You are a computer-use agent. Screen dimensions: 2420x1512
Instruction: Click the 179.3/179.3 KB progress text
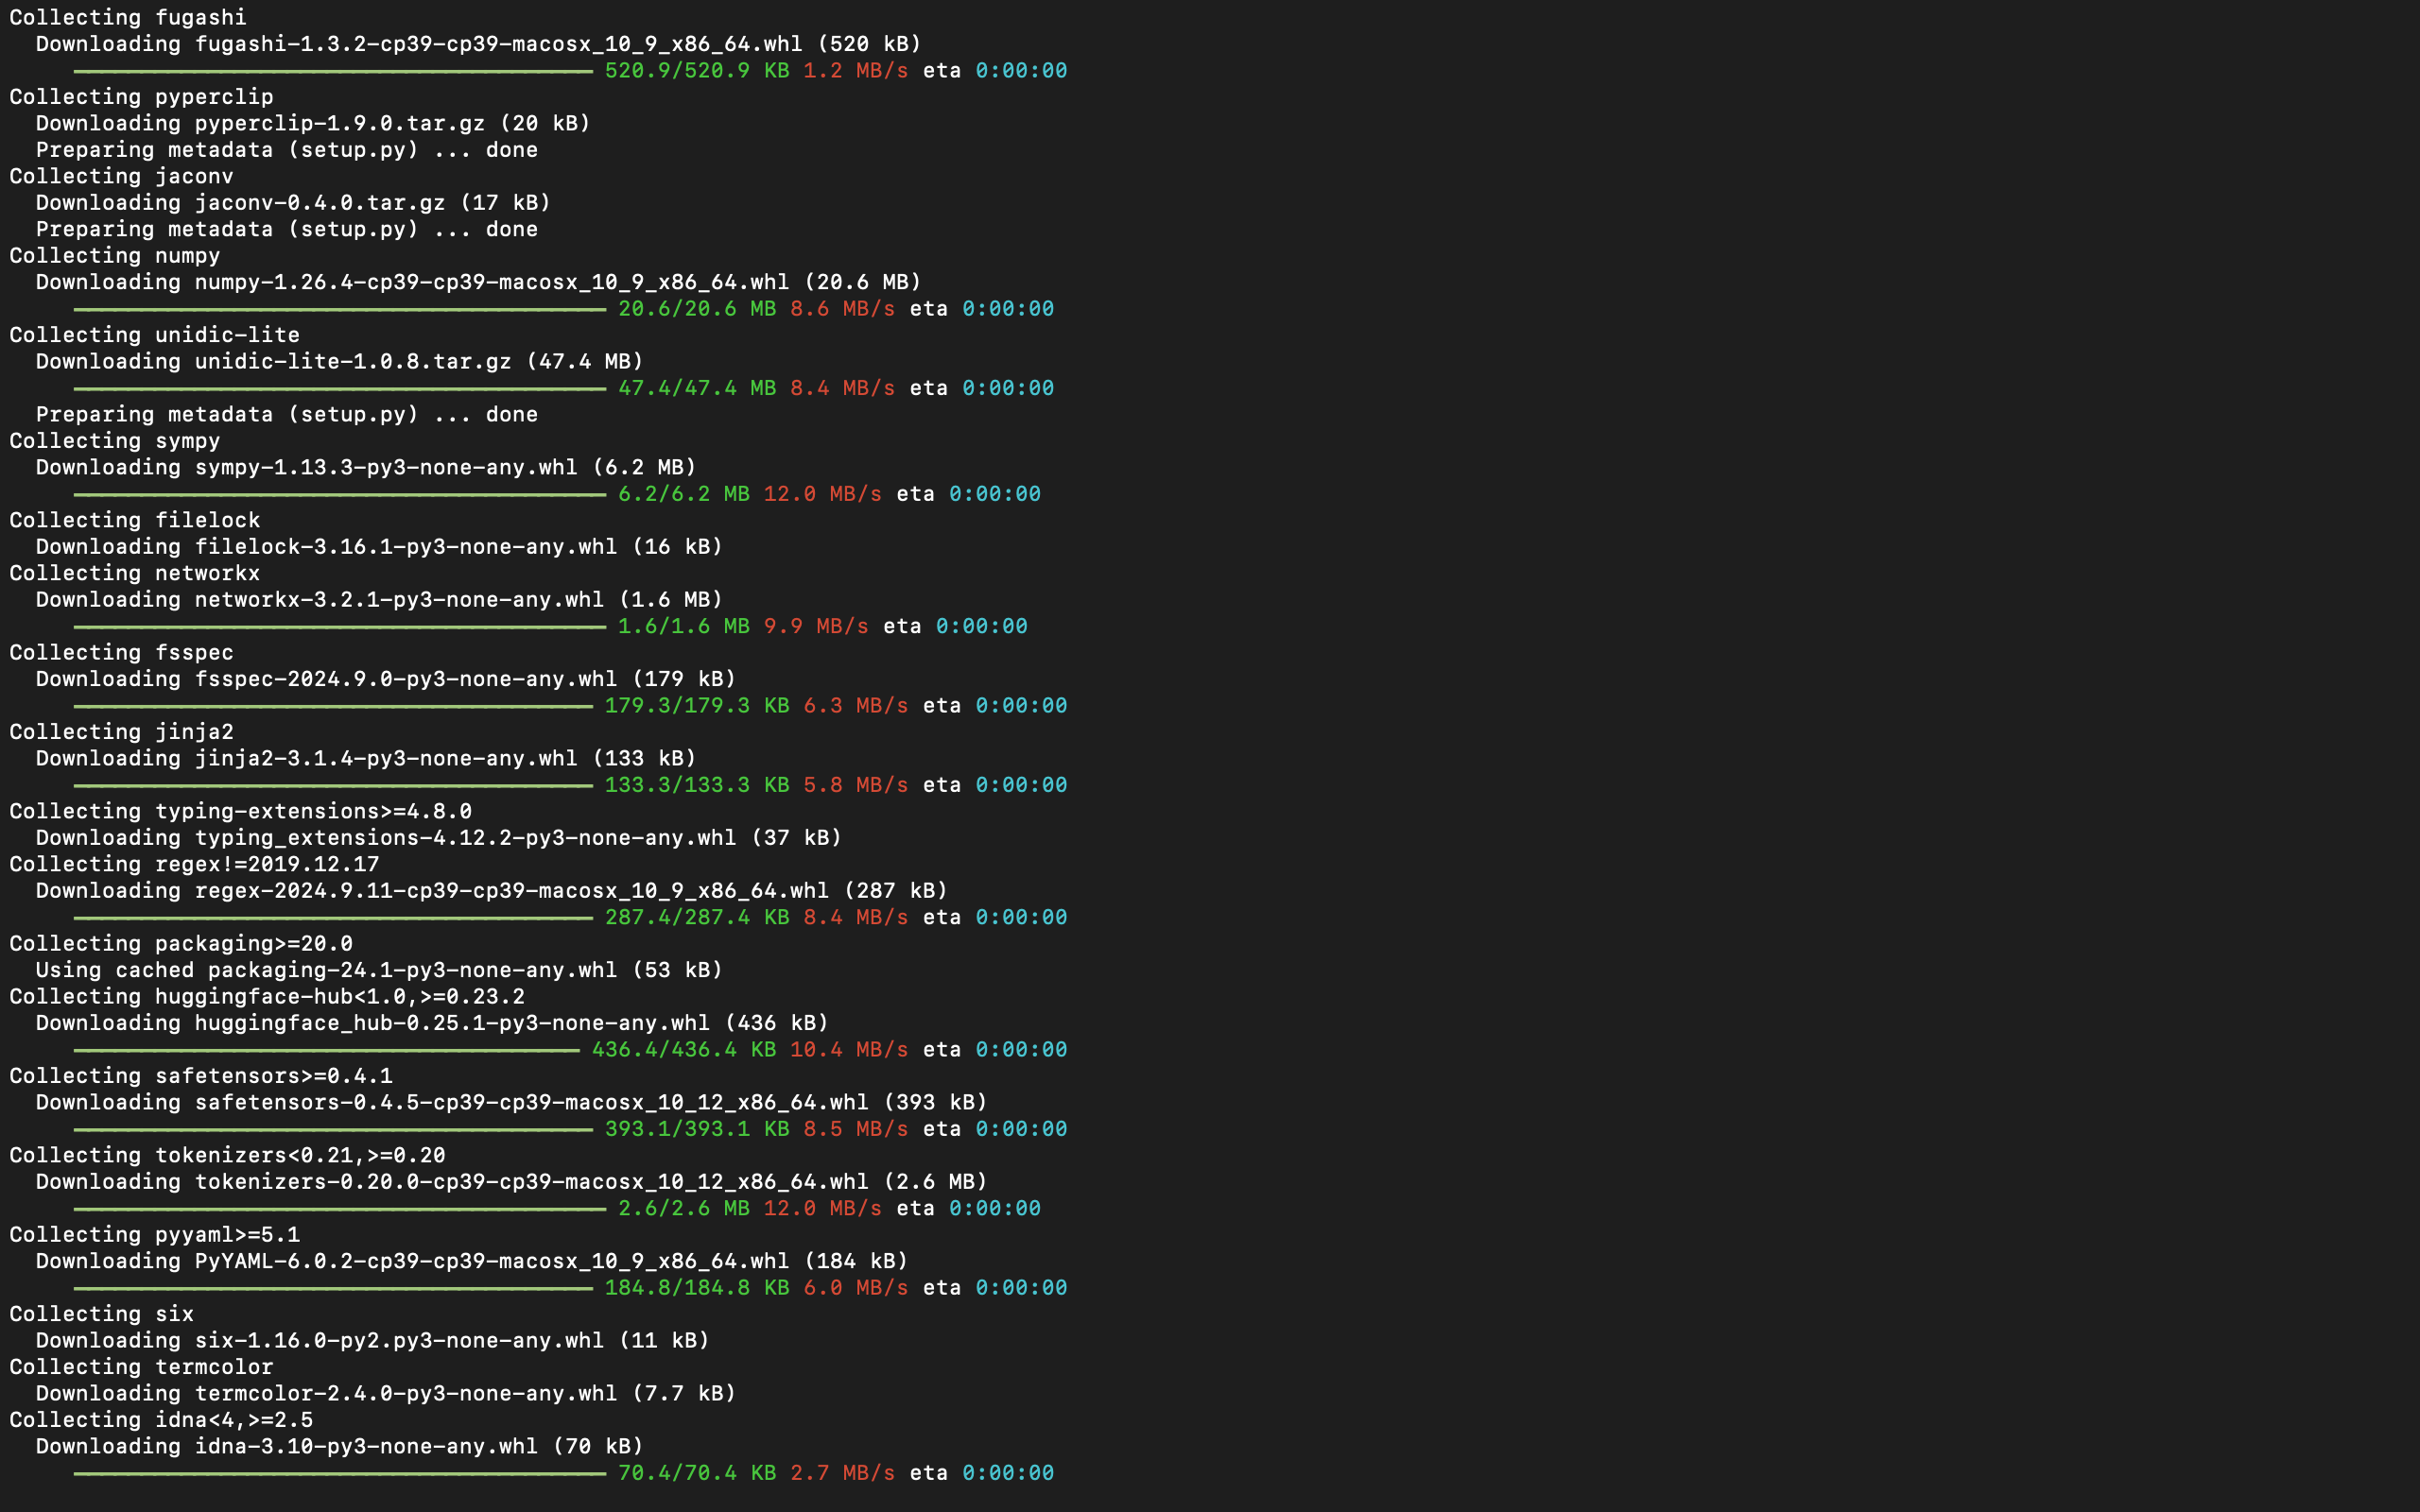(697, 706)
